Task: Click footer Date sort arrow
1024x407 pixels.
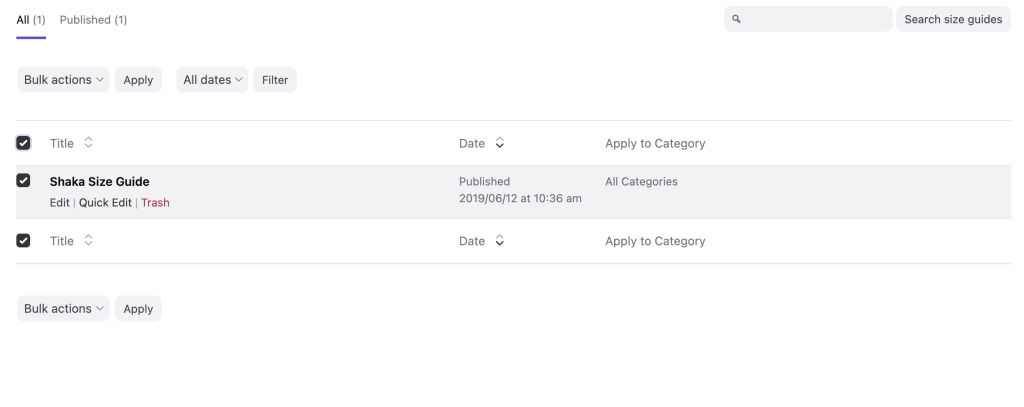Action: point(500,241)
